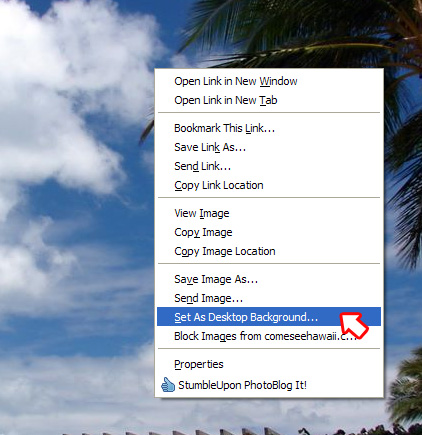Open Properties from the context menu

269,364
